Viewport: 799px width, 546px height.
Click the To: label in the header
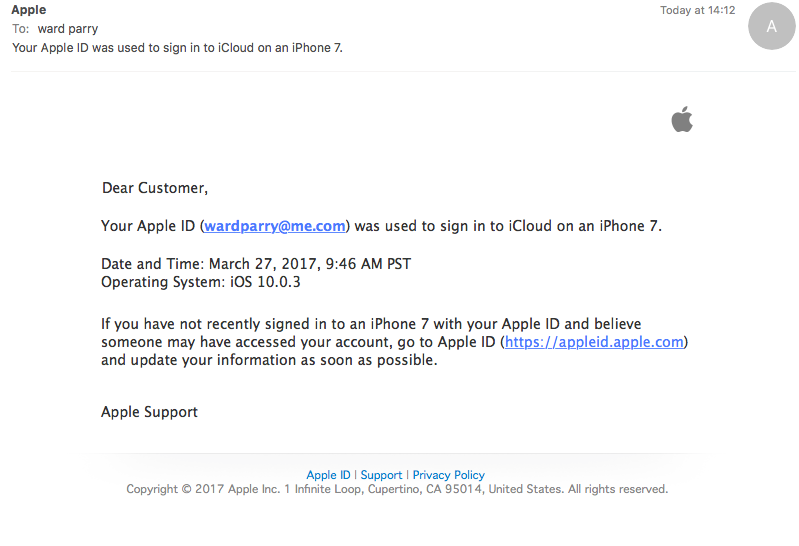(21, 29)
